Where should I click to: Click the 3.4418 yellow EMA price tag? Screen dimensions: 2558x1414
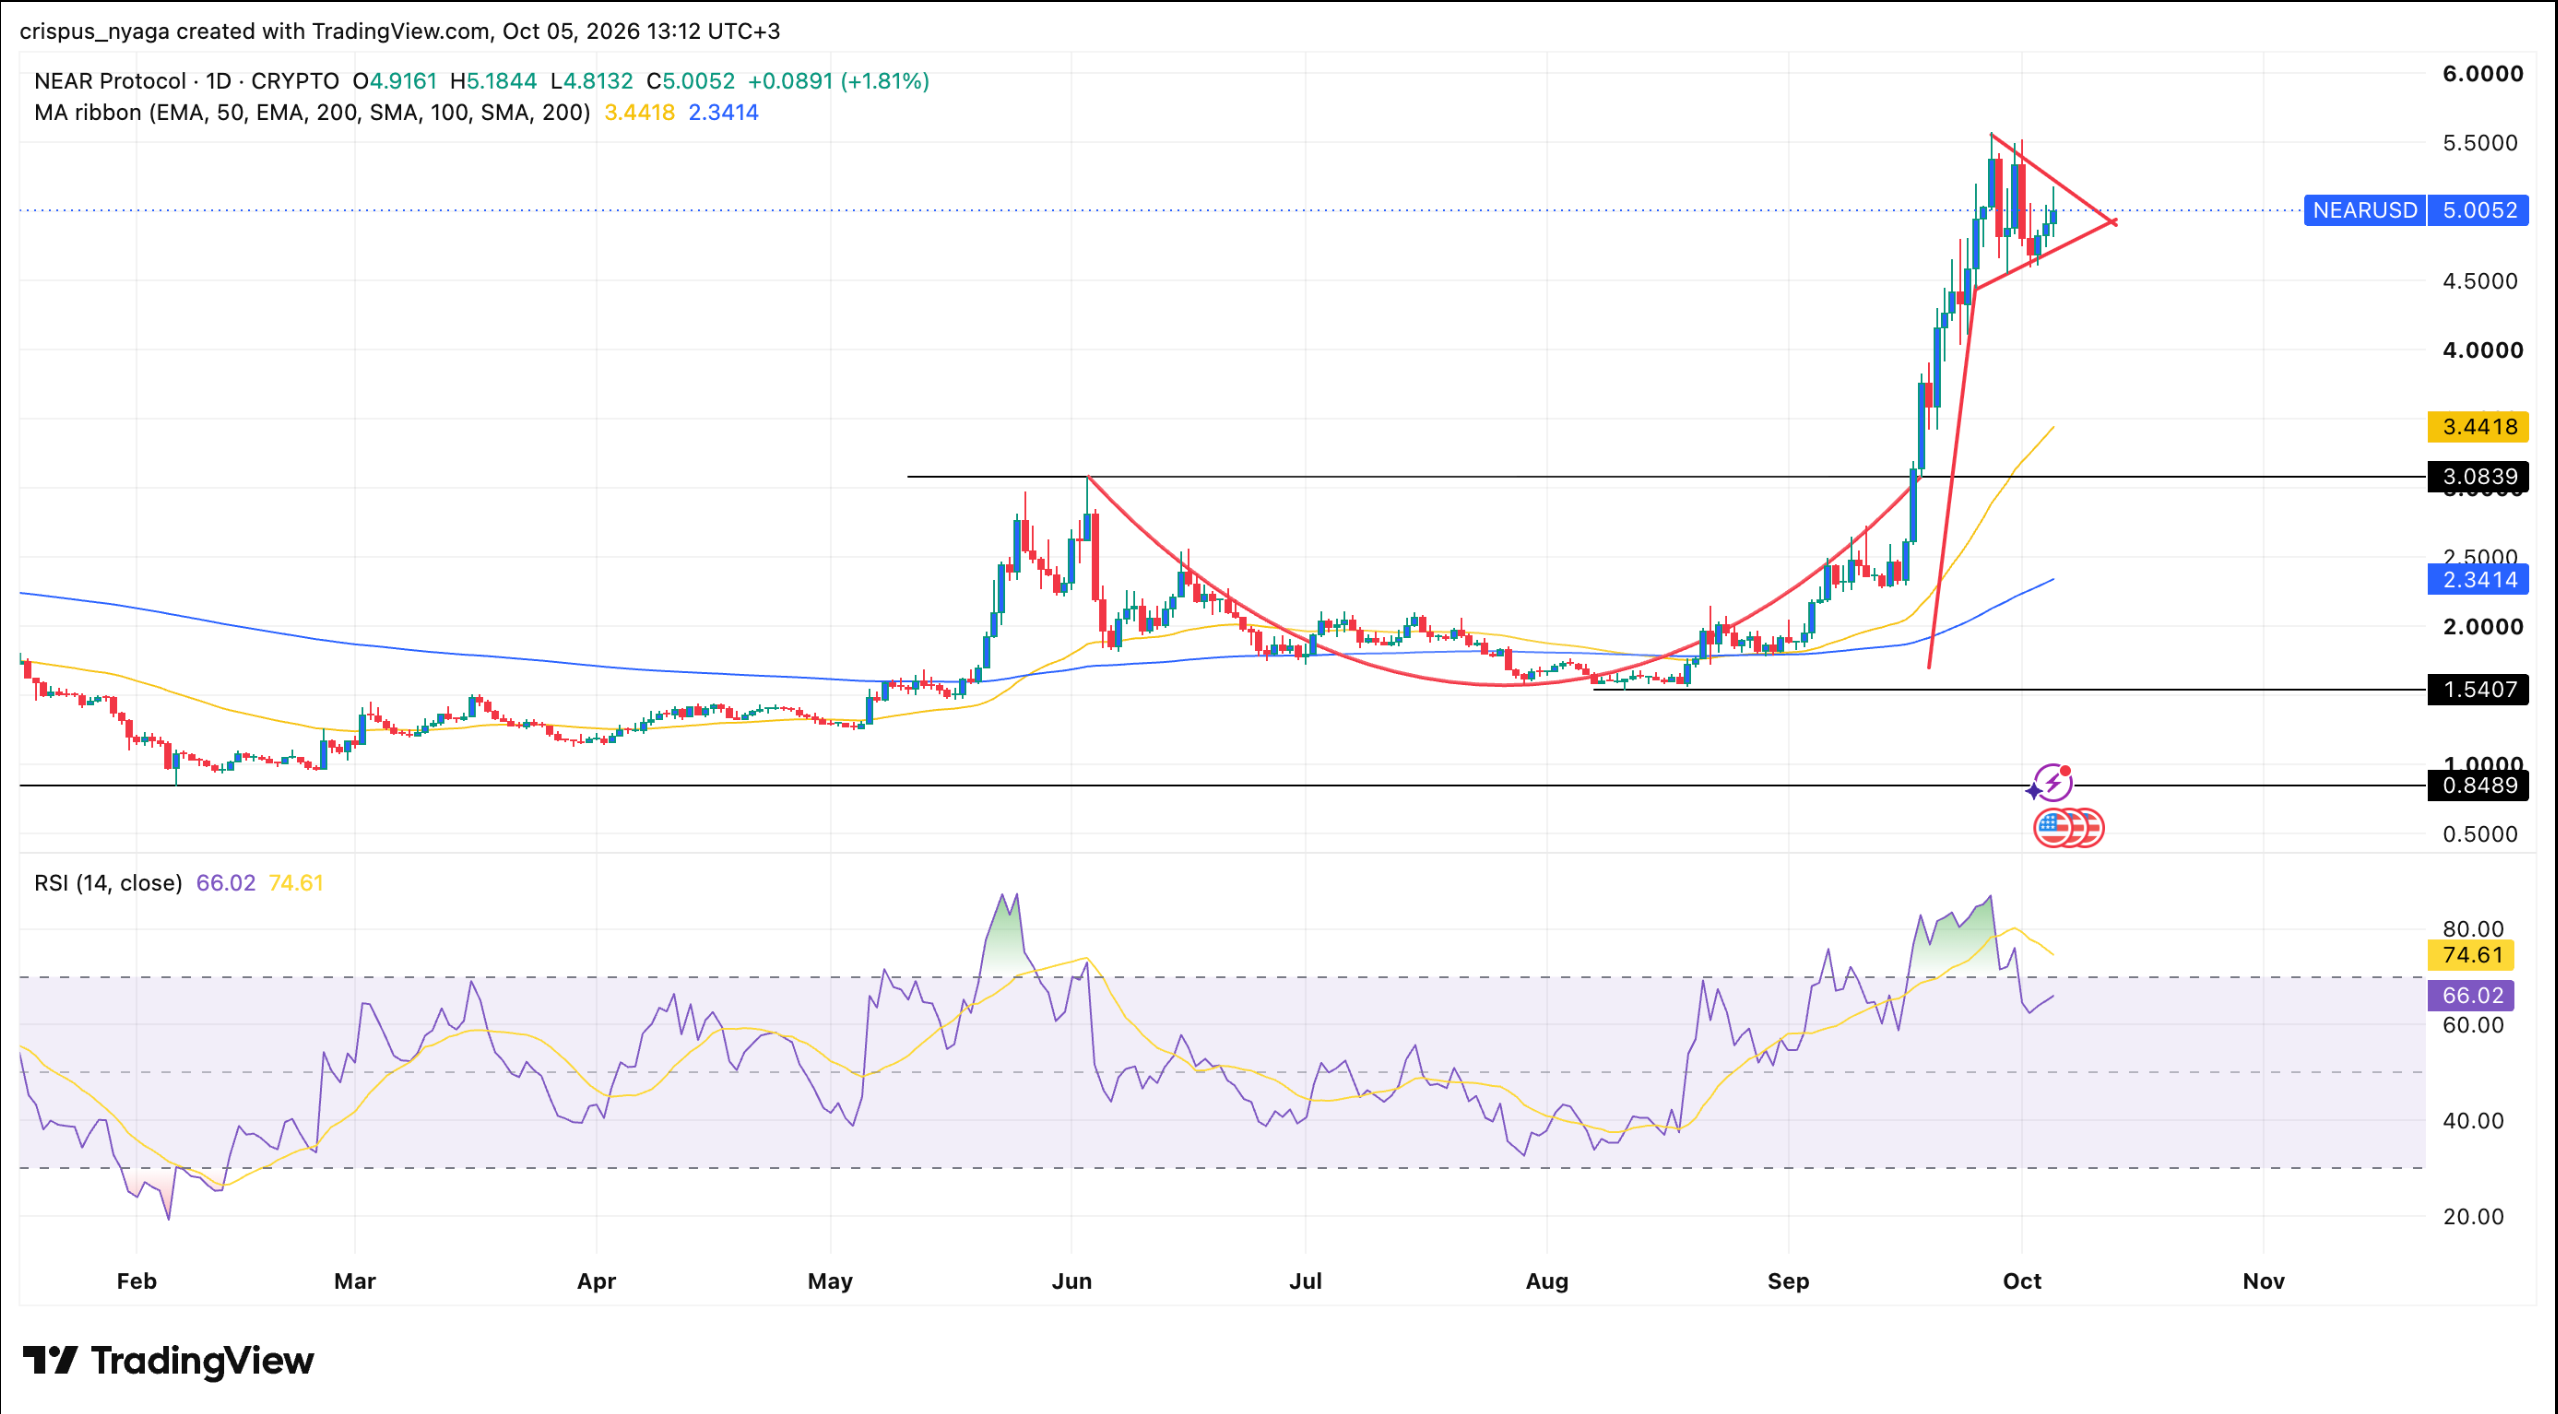click(x=2478, y=427)
